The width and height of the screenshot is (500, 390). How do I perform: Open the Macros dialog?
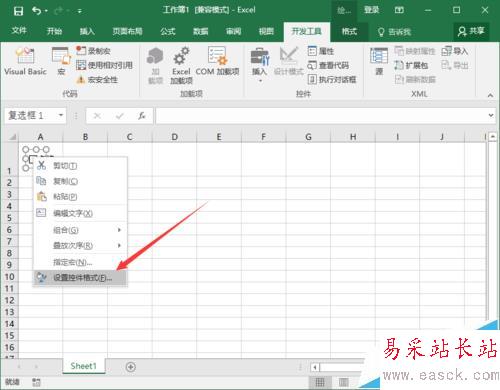pos(61,61)
